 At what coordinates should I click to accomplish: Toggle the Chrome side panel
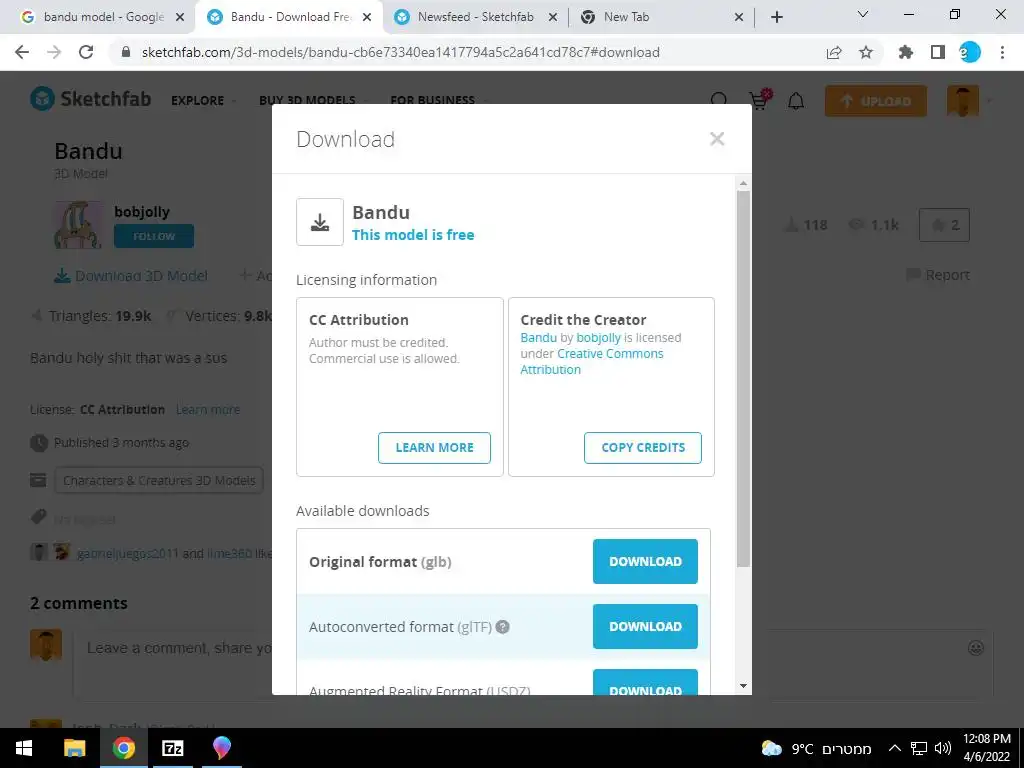click(x=938, y=52)
